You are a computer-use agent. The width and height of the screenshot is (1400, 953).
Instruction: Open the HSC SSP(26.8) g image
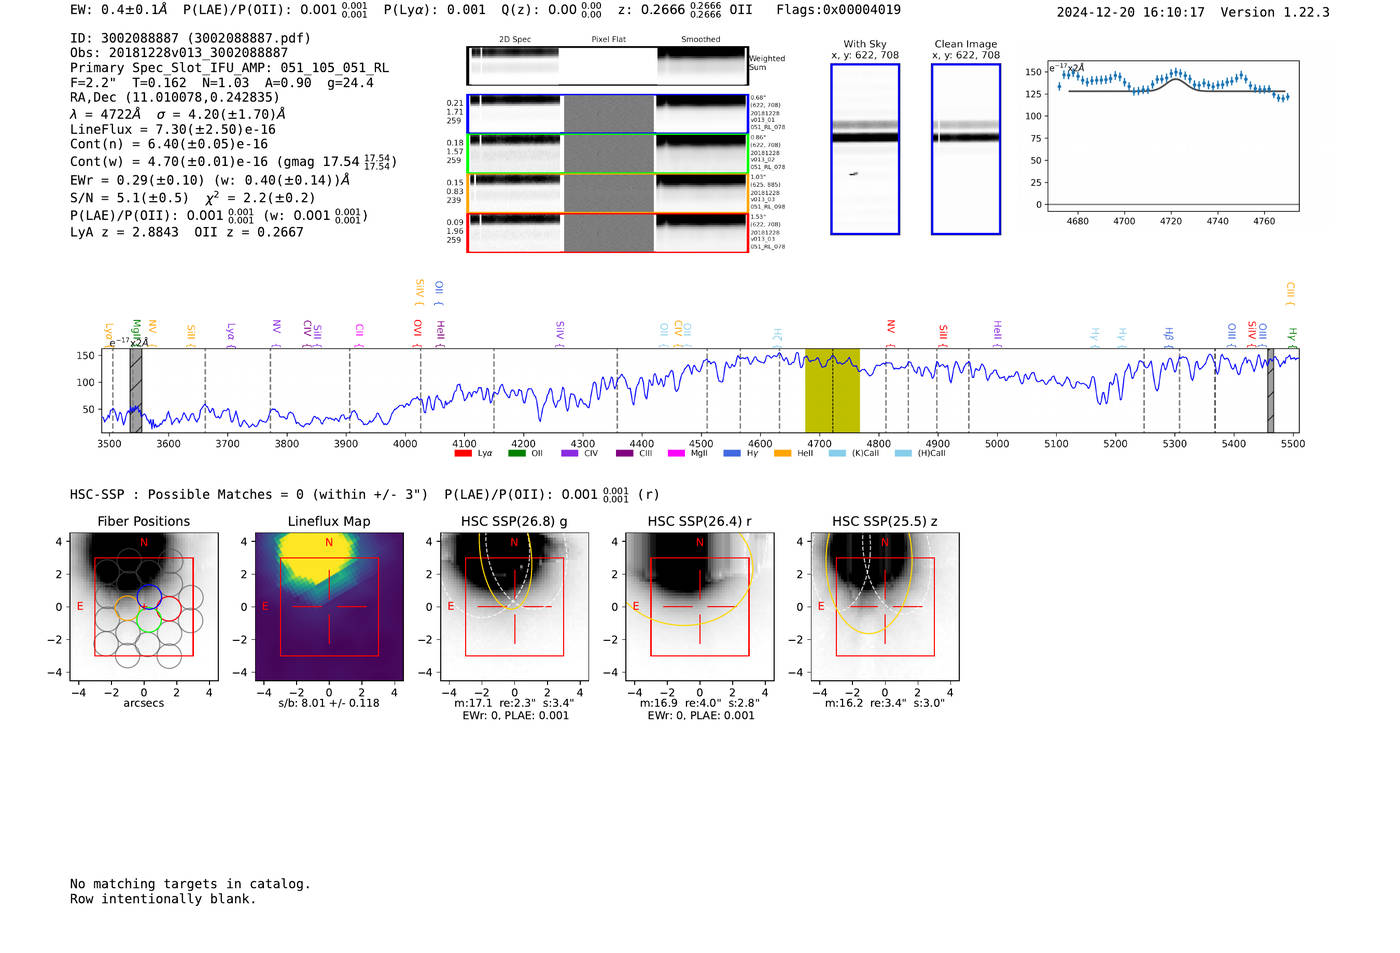515,607
